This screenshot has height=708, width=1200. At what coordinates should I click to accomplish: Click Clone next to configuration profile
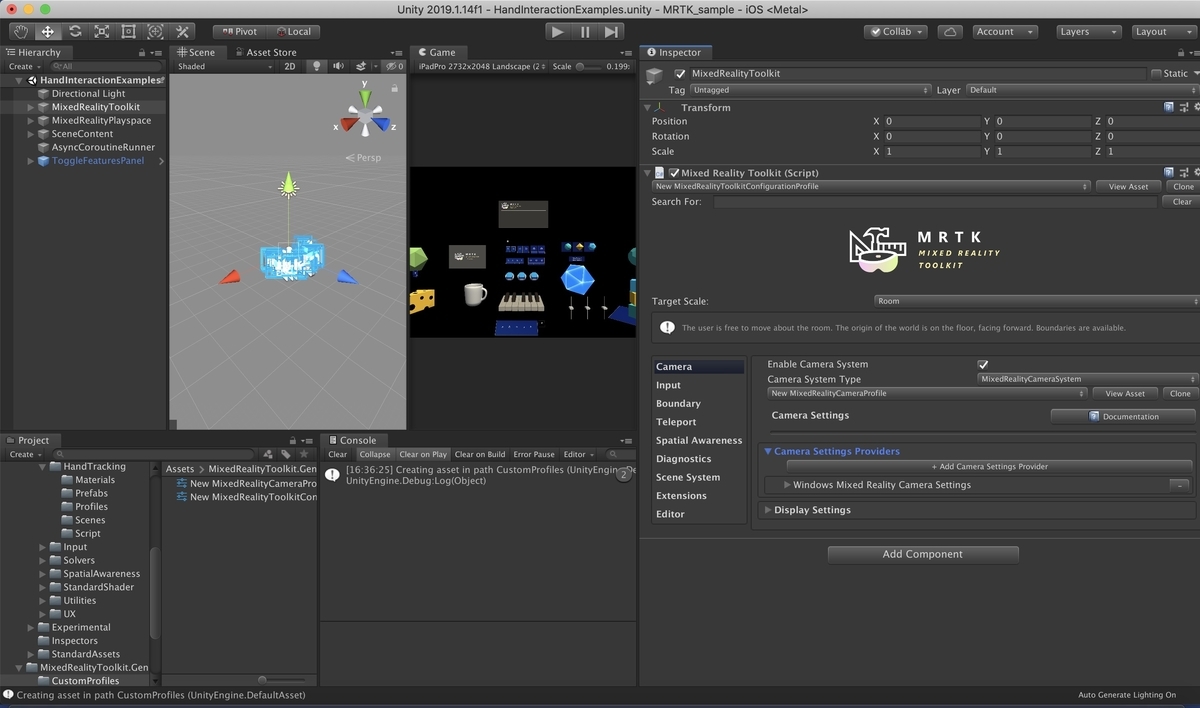pos(1183,186)
